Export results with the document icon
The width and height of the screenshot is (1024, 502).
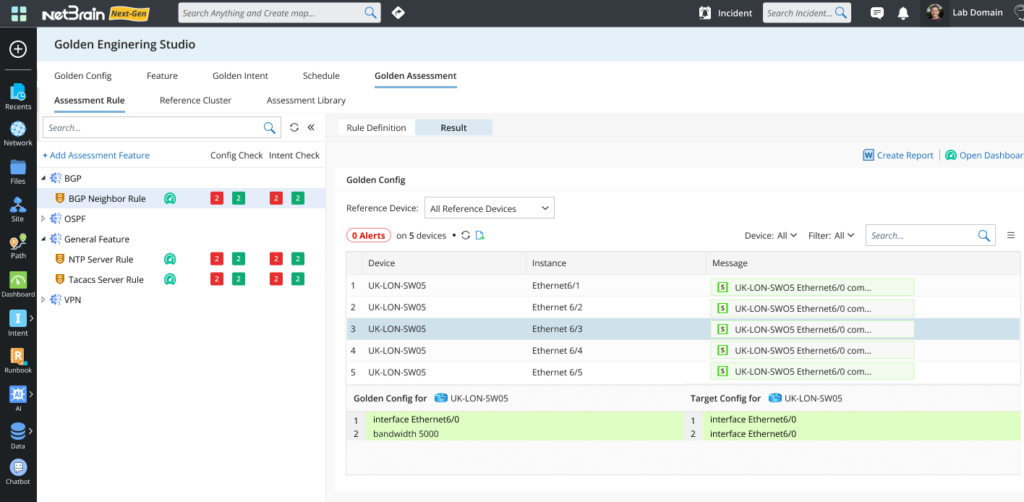click(x=479, y=235)
